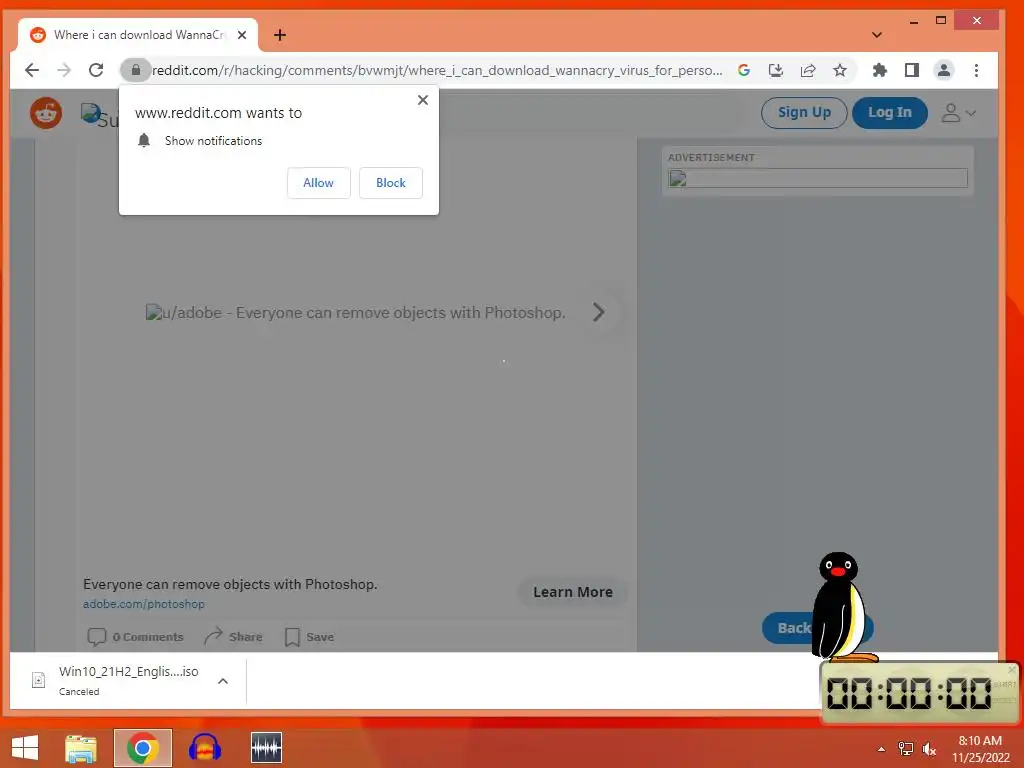Share the Adobe promoted post

coord(233,636)
